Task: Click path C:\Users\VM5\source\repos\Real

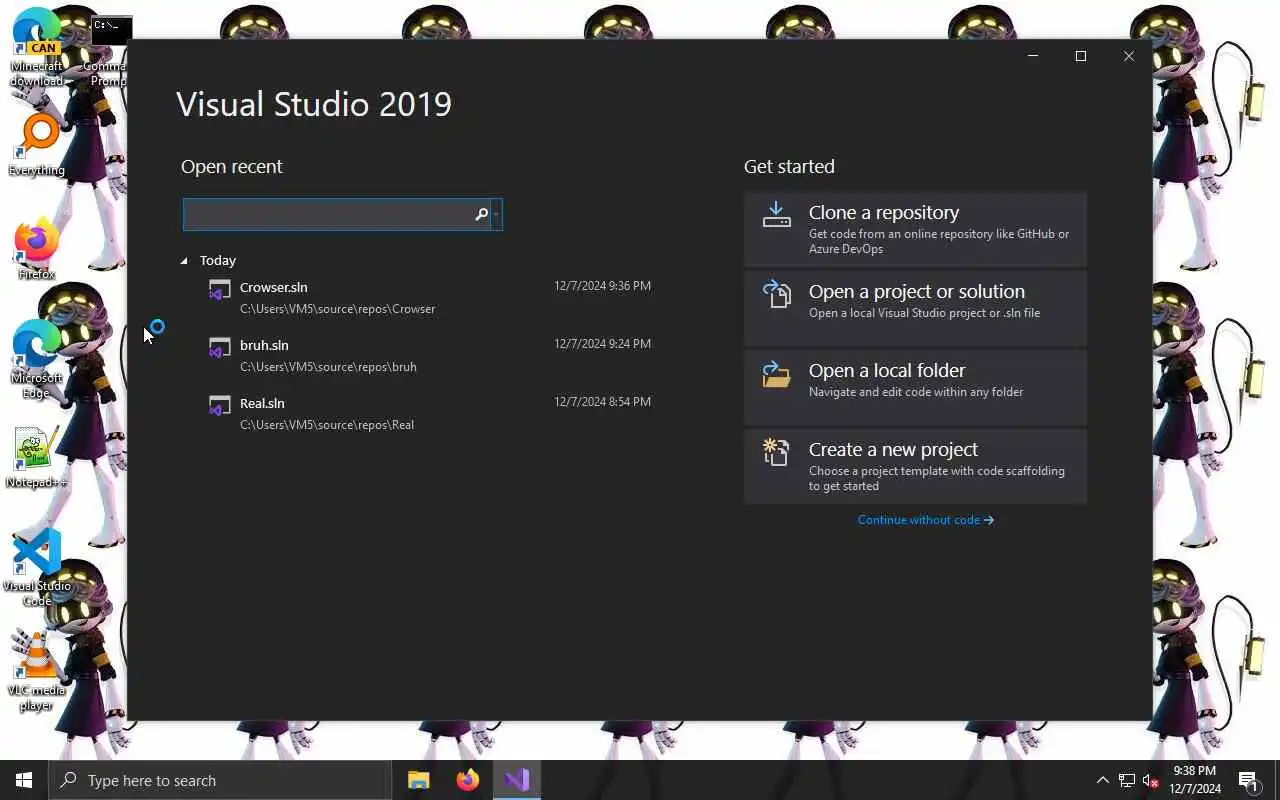Action: pyautogui.click(x=327, y=425)
